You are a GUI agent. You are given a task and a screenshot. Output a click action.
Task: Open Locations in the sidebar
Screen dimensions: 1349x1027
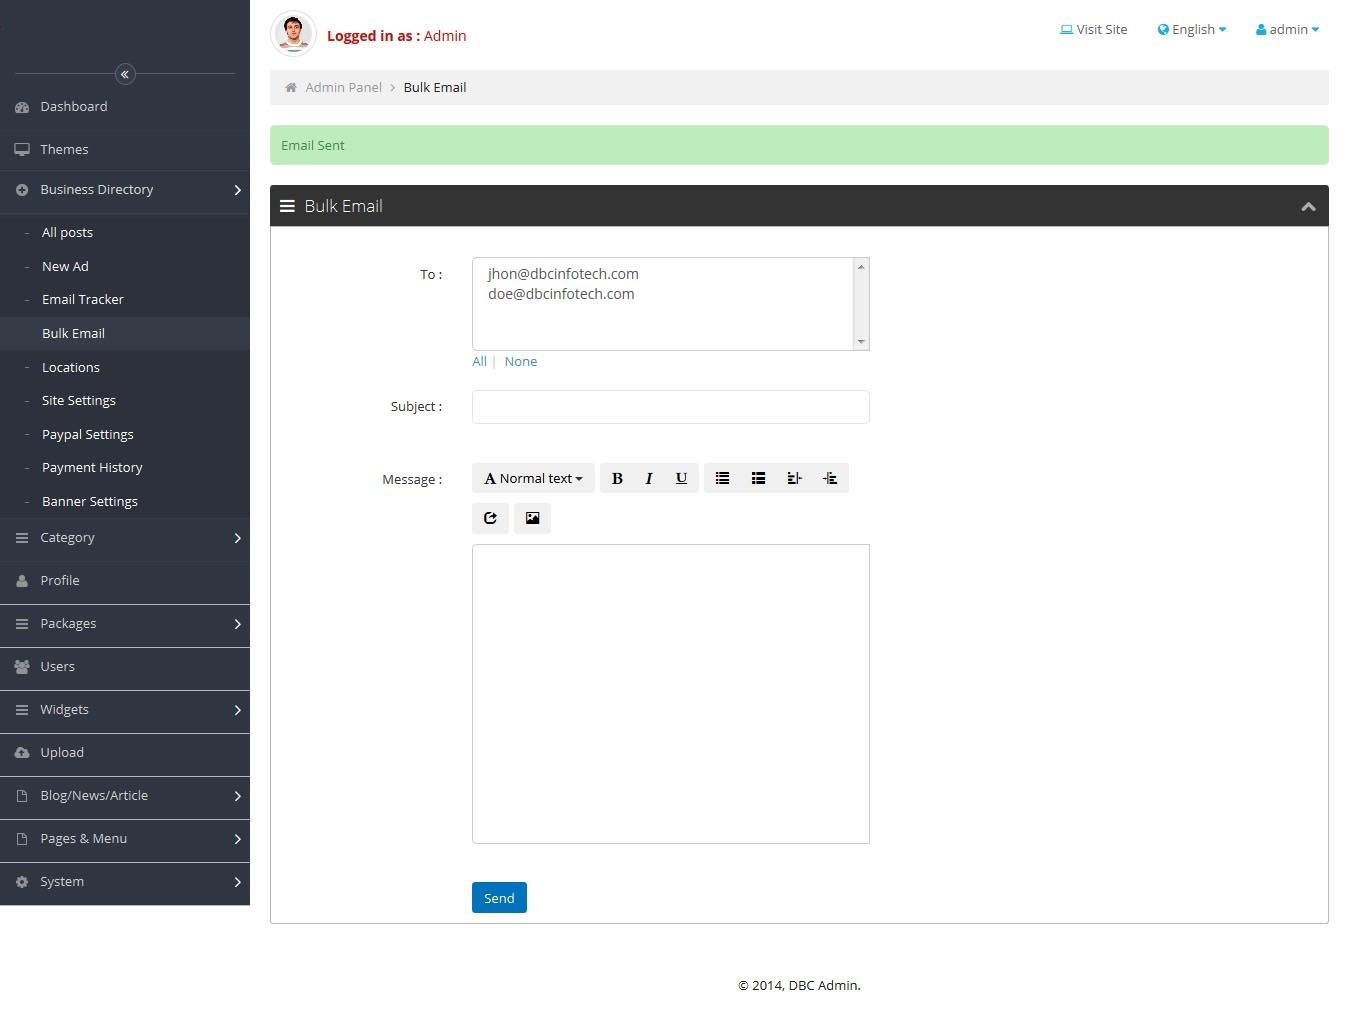(125, 368)
